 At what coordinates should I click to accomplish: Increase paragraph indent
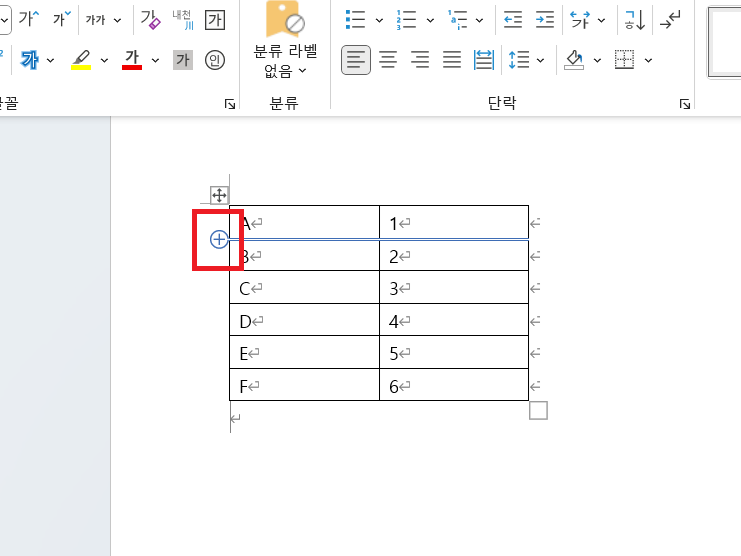tap(545, 20)
